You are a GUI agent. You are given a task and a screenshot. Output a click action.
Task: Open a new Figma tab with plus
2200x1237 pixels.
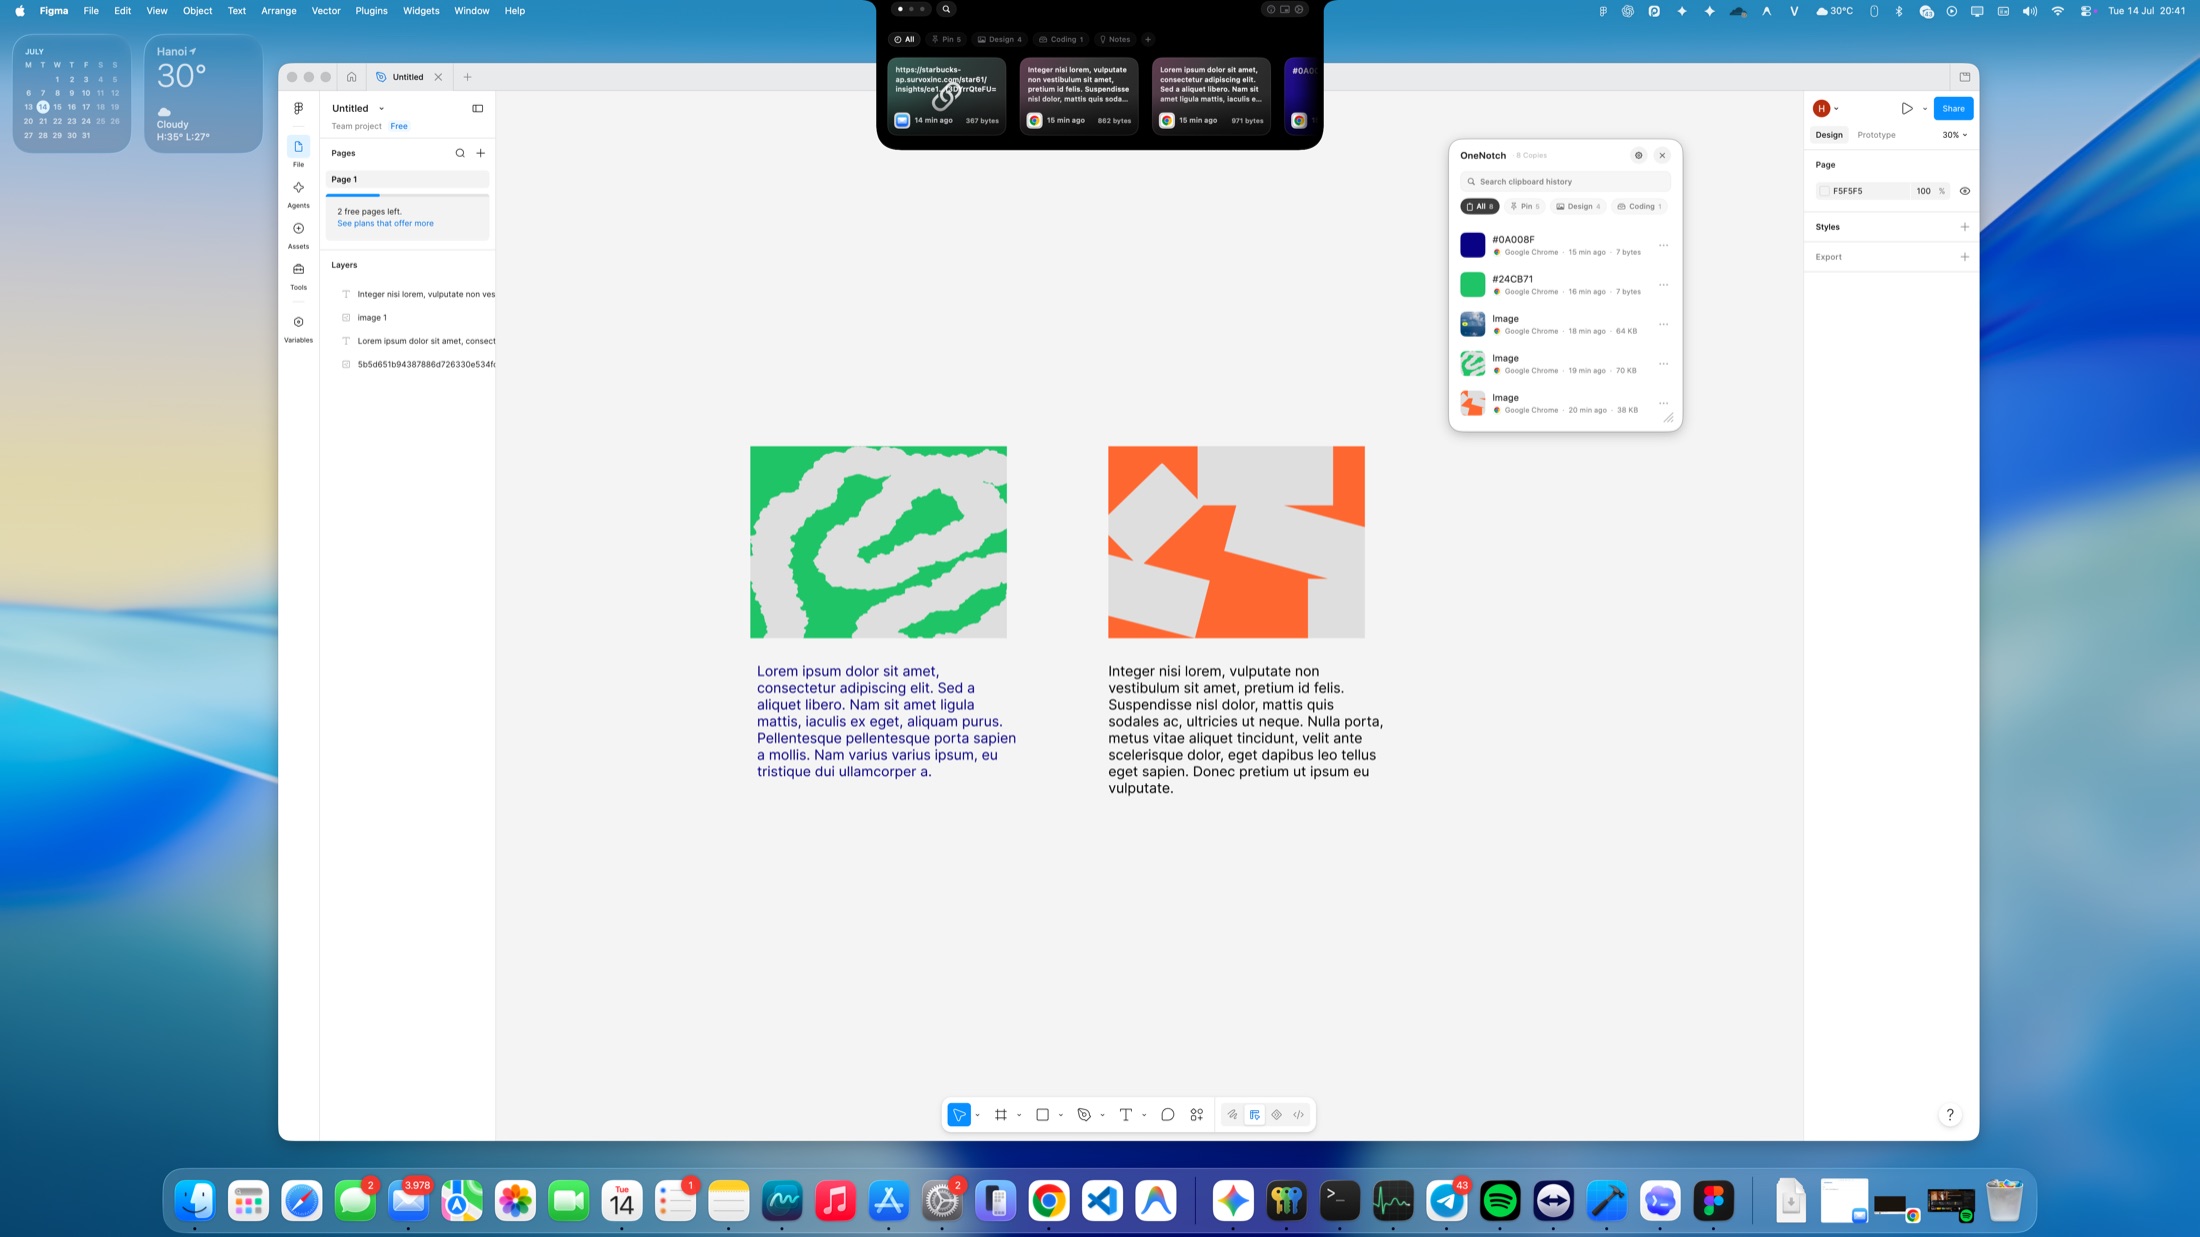coord(467,77)
